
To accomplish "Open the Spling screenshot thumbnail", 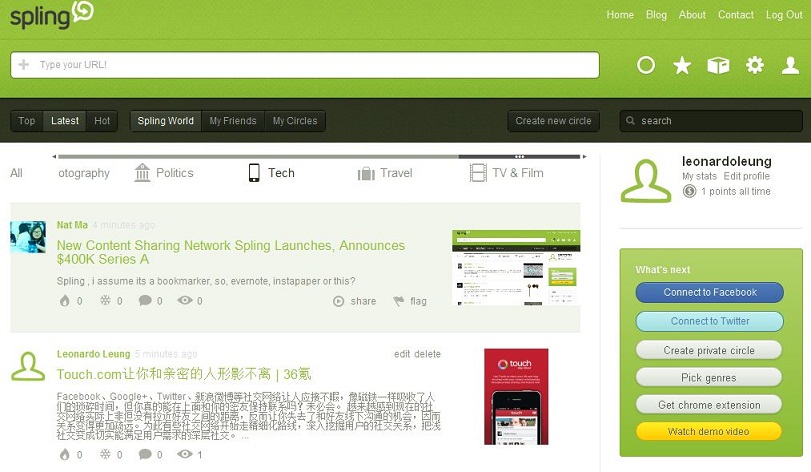I will pyautogui.click(x=516, y=268).
